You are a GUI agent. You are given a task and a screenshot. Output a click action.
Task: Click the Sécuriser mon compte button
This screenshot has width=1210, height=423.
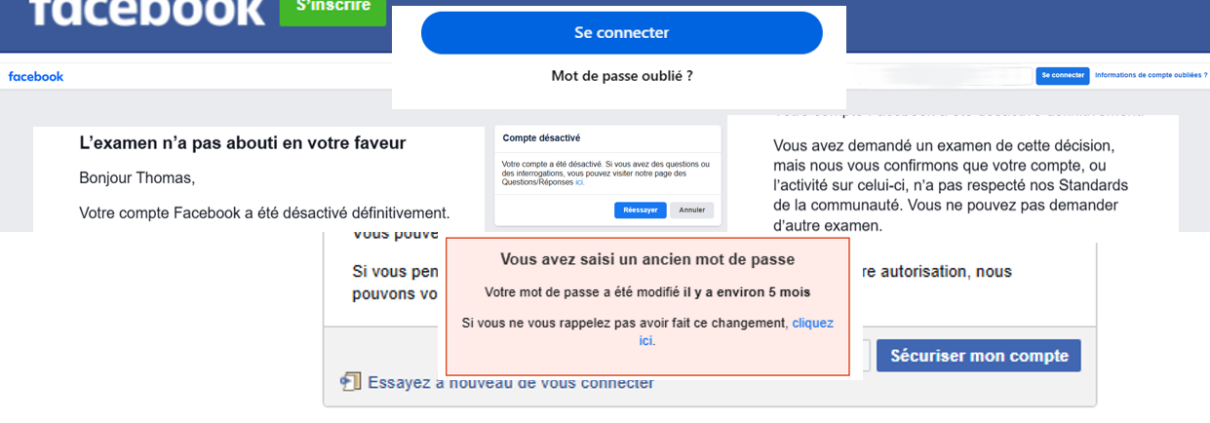tap(979, 356)
